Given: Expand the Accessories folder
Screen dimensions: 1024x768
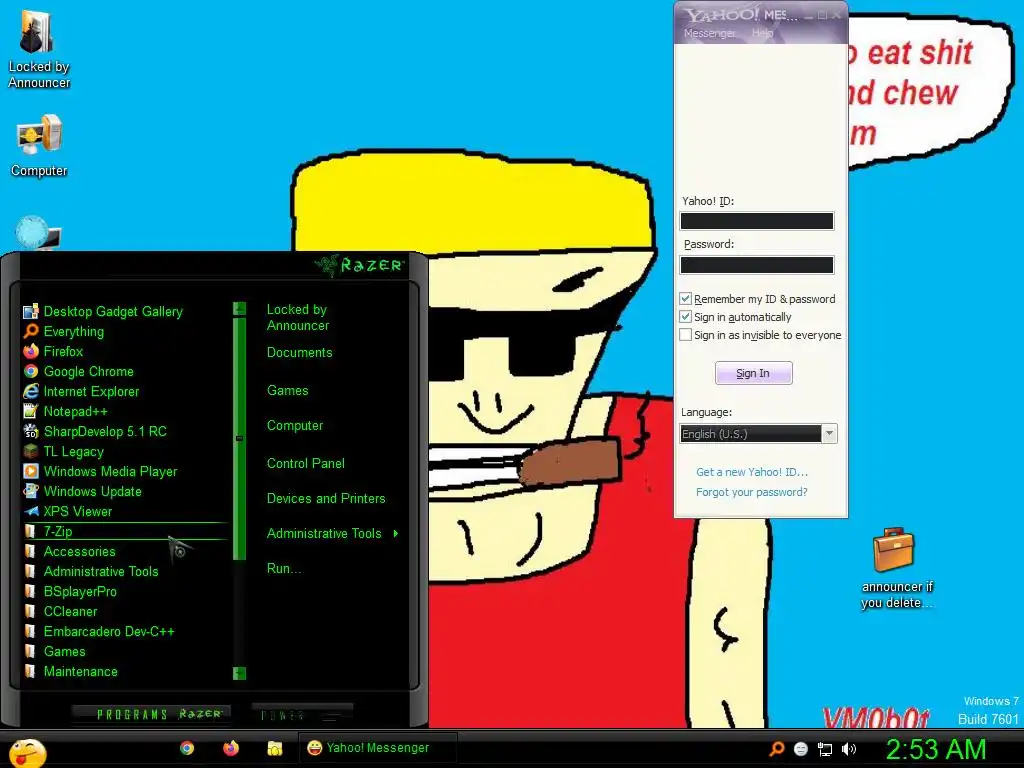Looking at the screenshot, I should (x=70, y=552).
